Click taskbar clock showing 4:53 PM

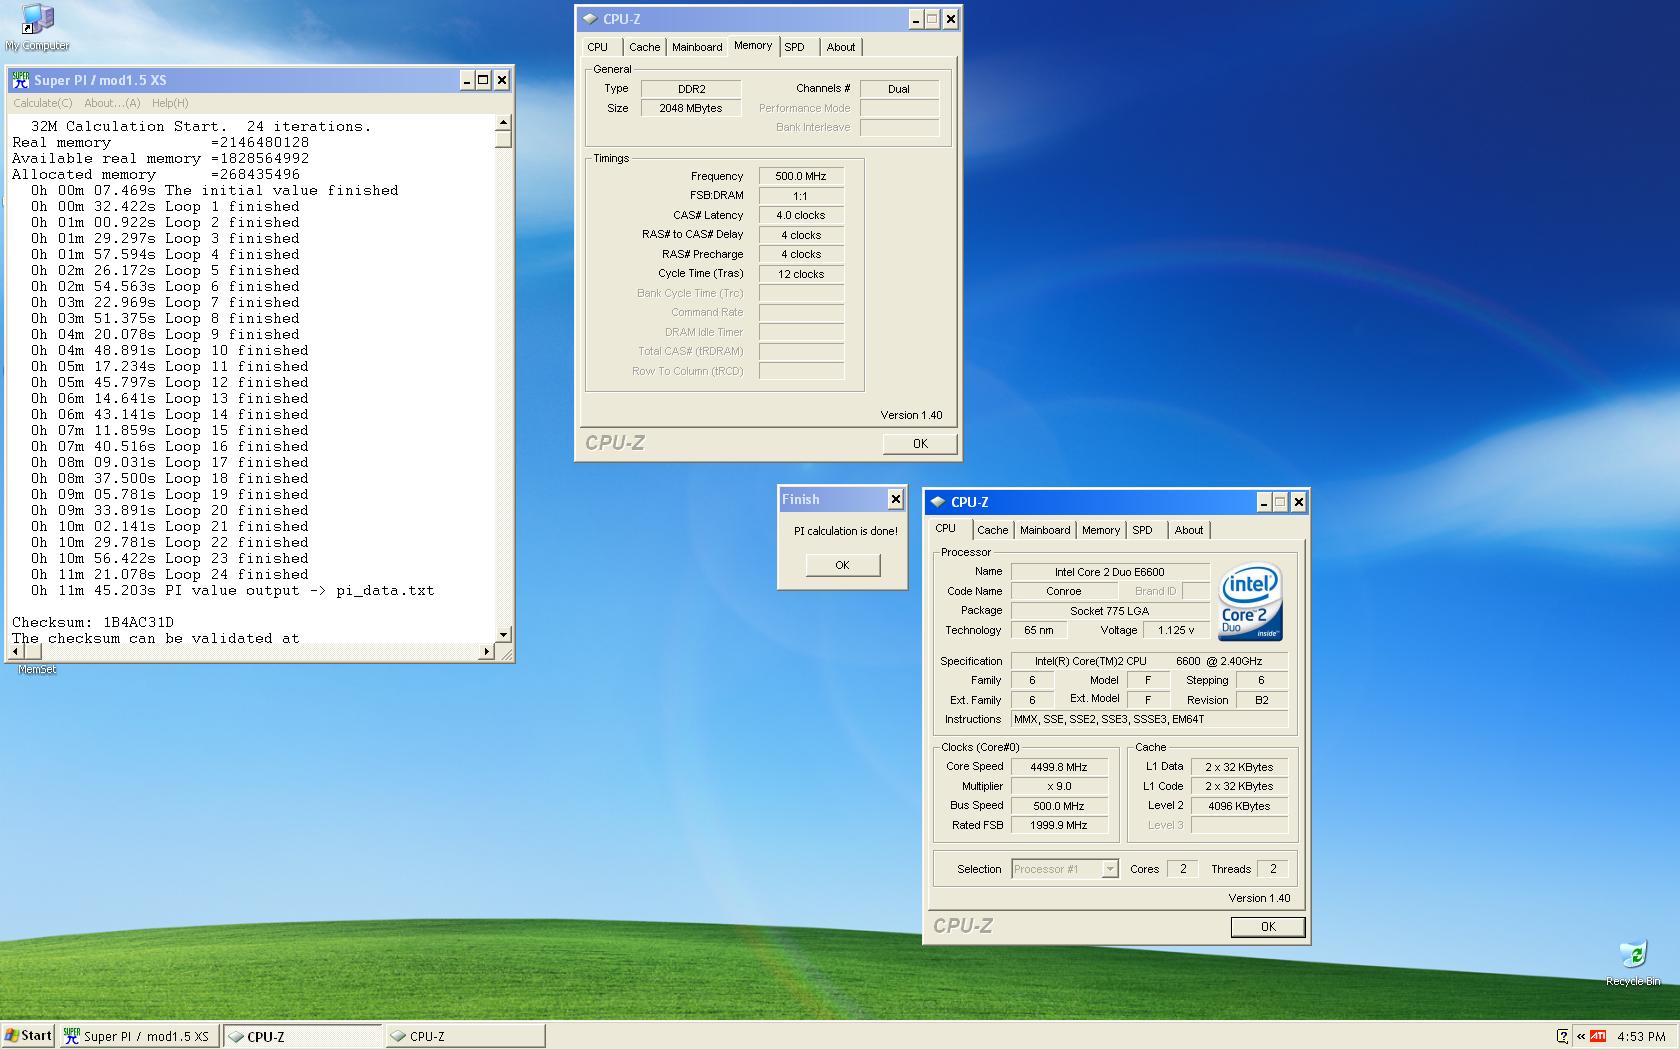pyautogui.click(x=1641, y=1036)
